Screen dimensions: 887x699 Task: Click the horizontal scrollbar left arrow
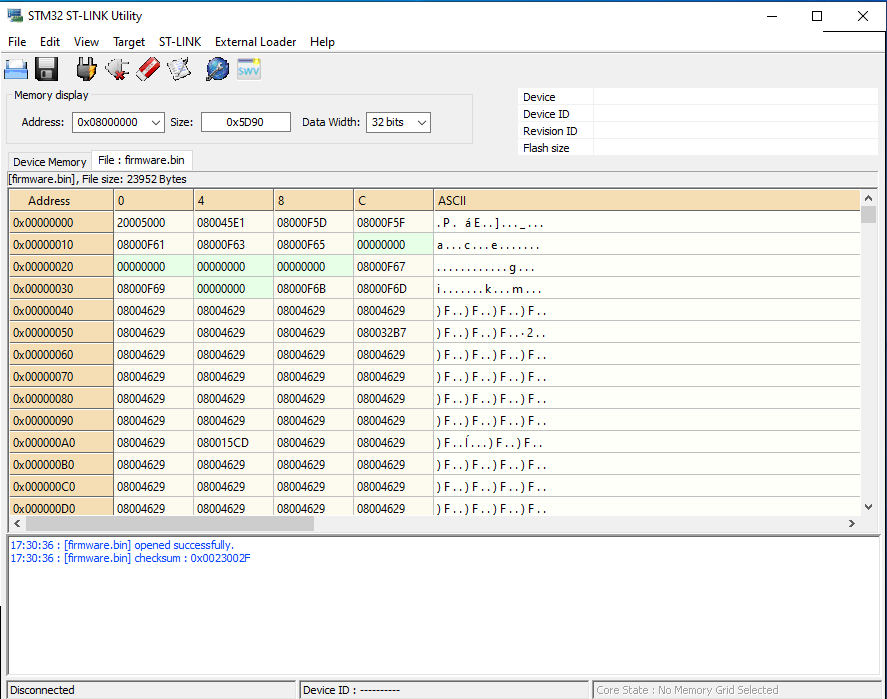click(17, 524)
